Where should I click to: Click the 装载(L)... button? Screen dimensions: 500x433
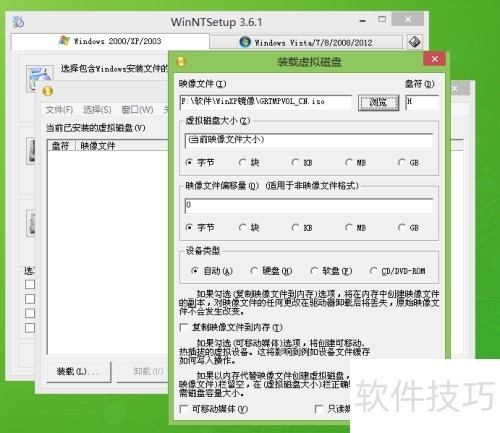coord(79,372)
